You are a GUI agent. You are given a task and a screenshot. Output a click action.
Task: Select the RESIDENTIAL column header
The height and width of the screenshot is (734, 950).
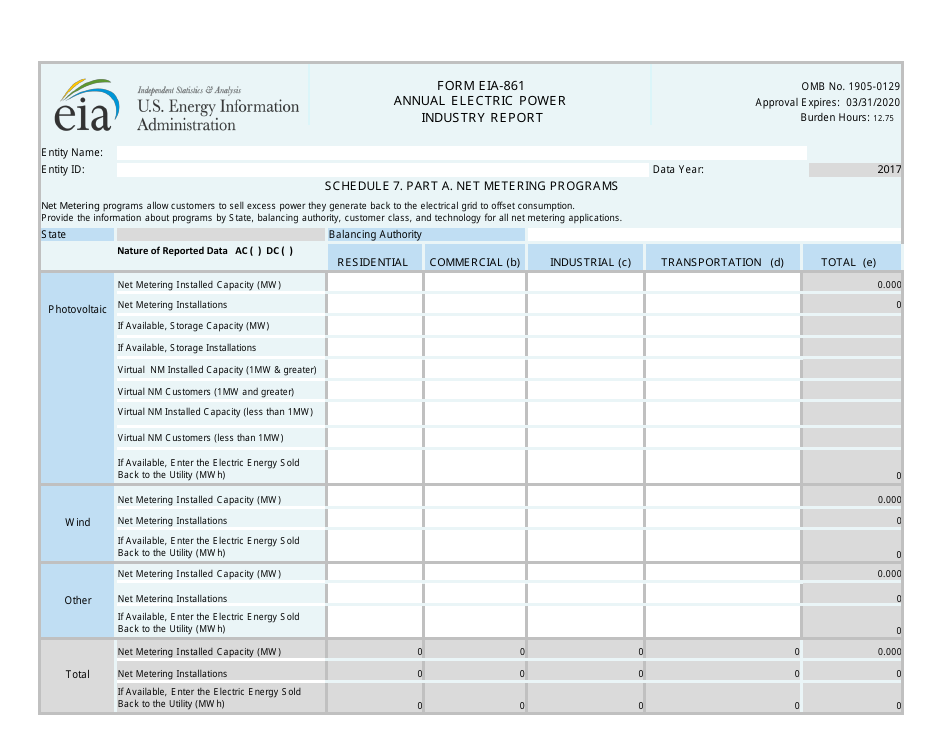[373, 262]
